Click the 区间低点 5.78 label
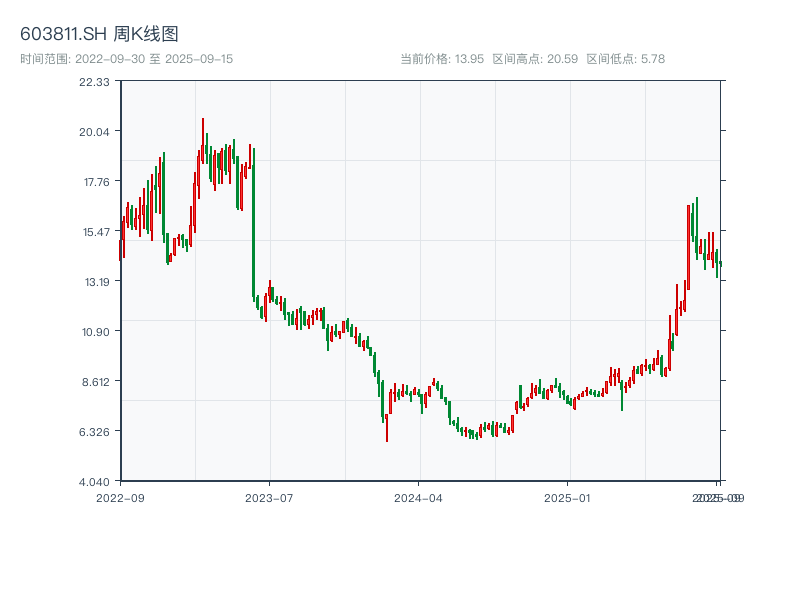Image resolution: width=800 pixels, height=600 pixels. tap(625, 59)
